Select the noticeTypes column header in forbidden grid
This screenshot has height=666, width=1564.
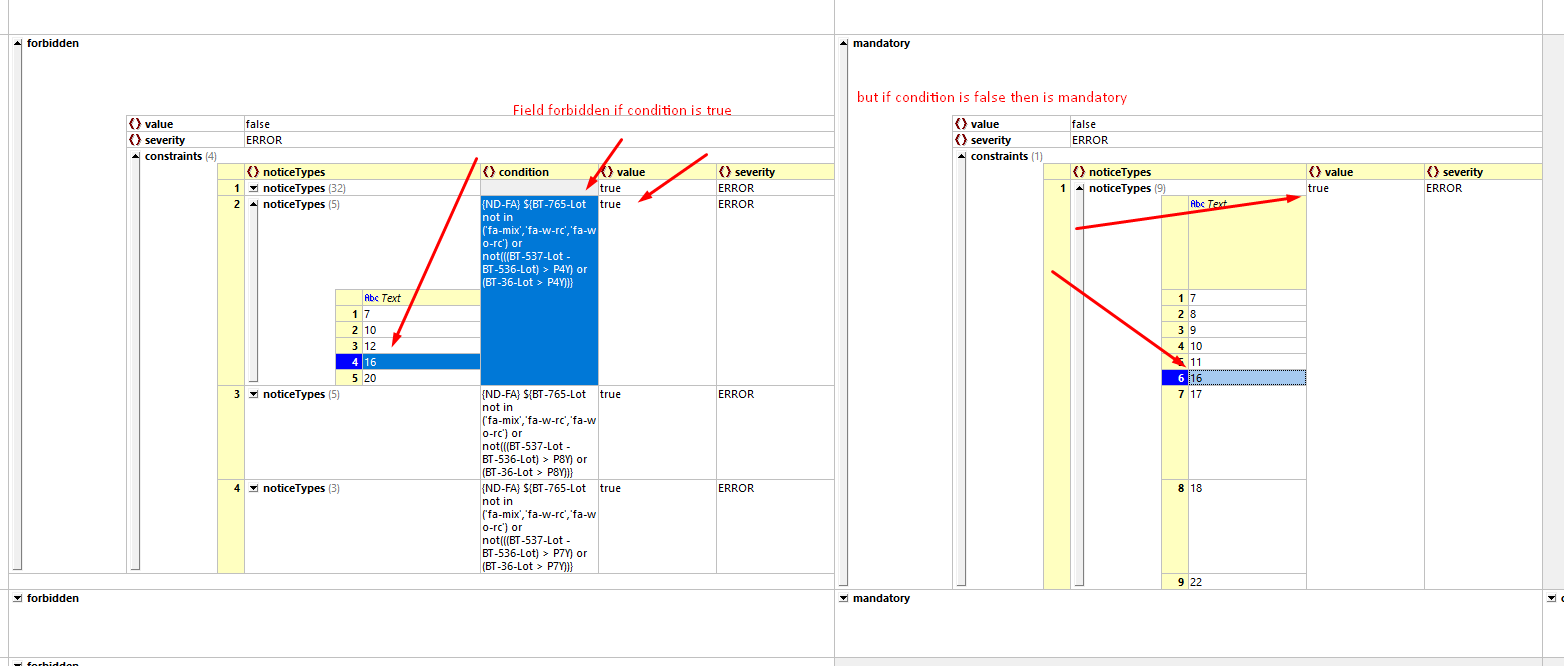coord(362,172)
